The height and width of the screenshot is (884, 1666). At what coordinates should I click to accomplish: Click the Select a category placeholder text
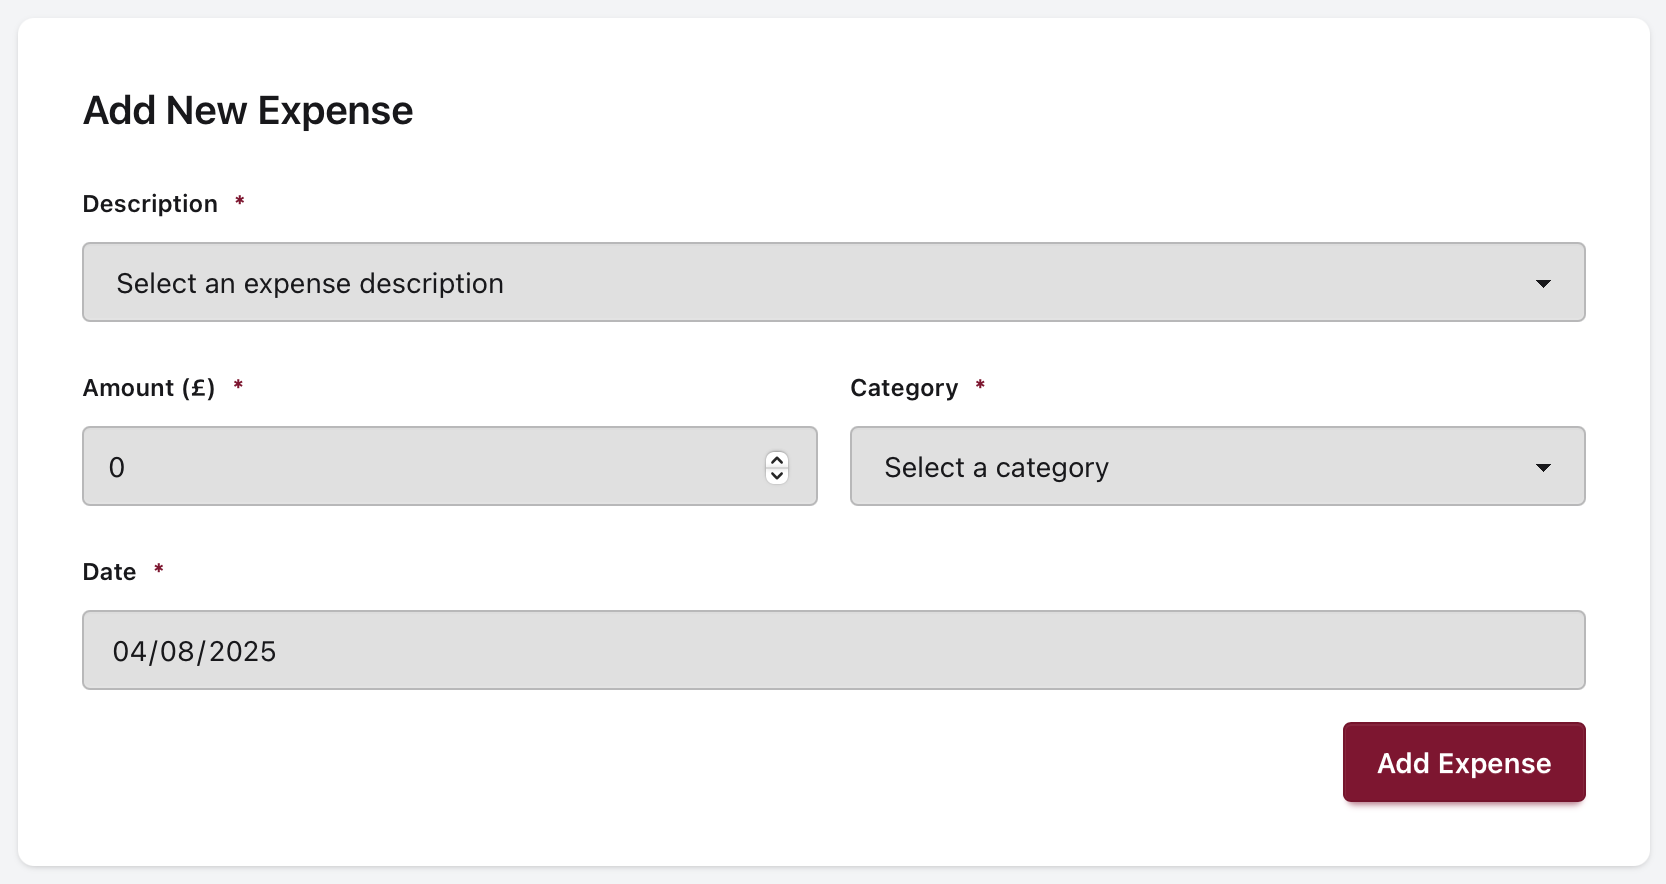pos(995,466)
